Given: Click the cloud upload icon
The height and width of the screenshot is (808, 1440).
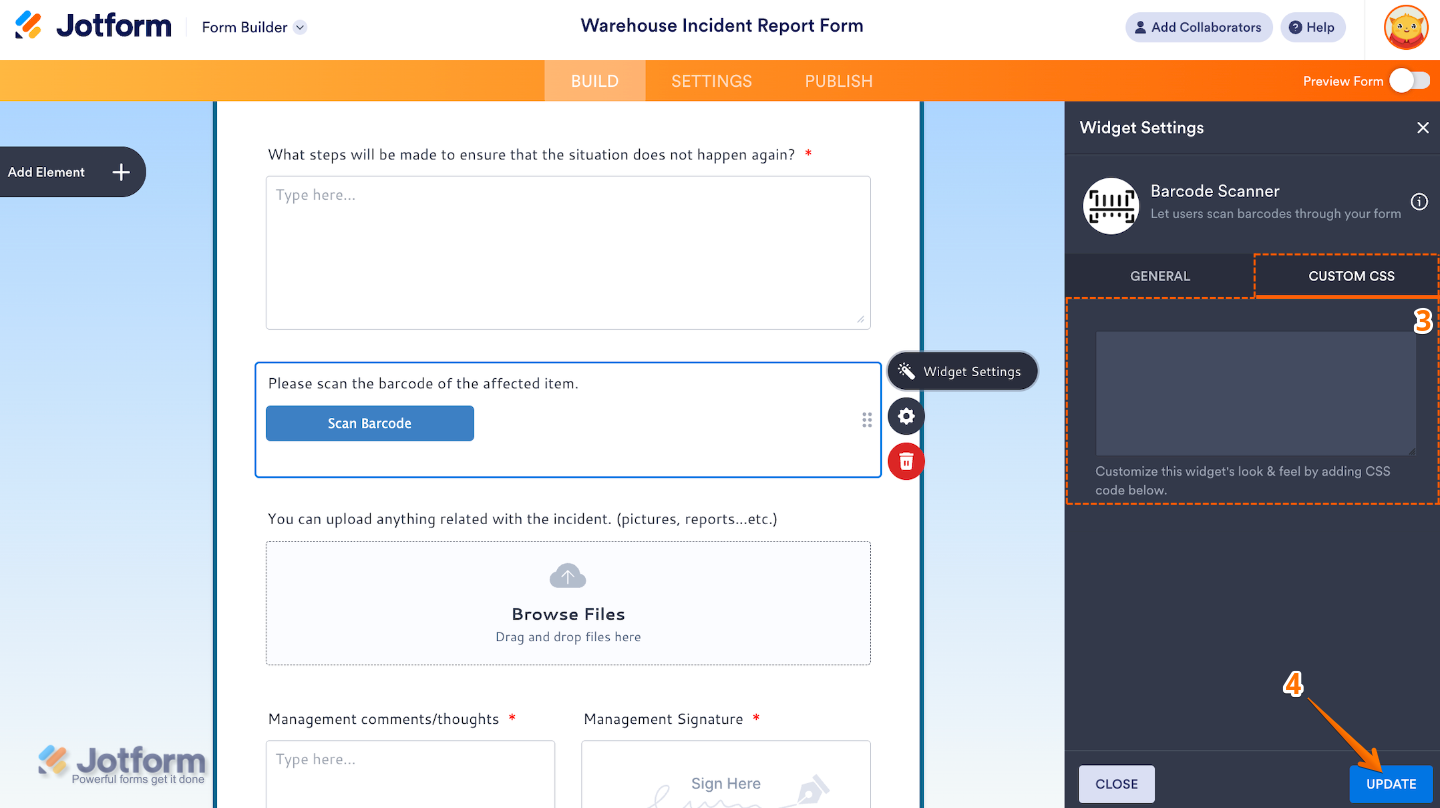Looking at the screenshot, I should coord(568,576).
